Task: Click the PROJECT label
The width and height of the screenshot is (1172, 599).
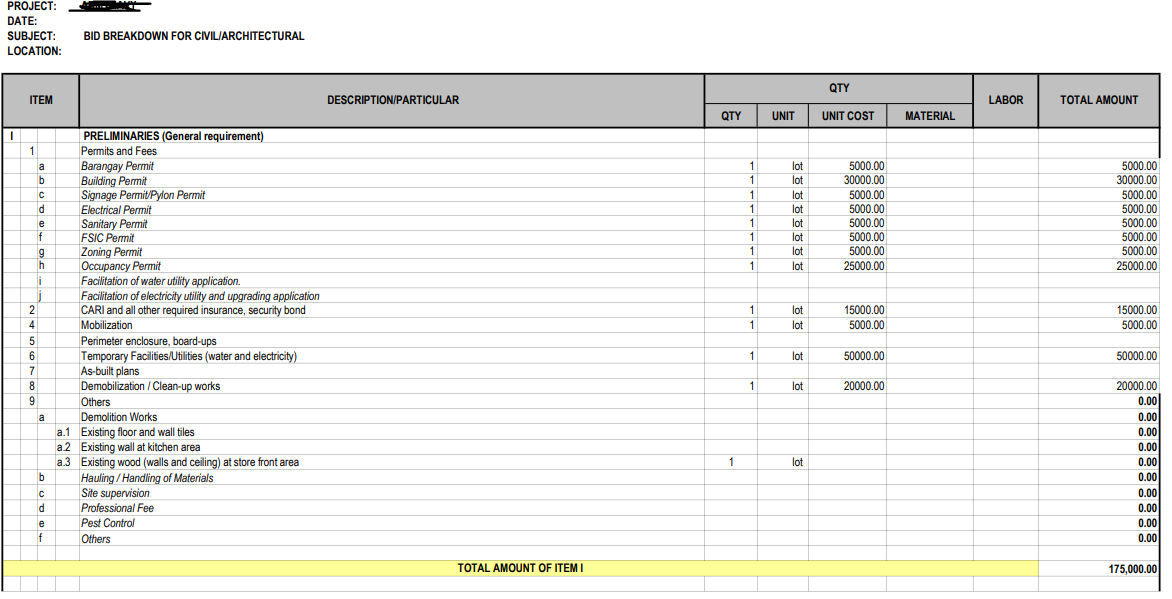Action: click(32, 6)
